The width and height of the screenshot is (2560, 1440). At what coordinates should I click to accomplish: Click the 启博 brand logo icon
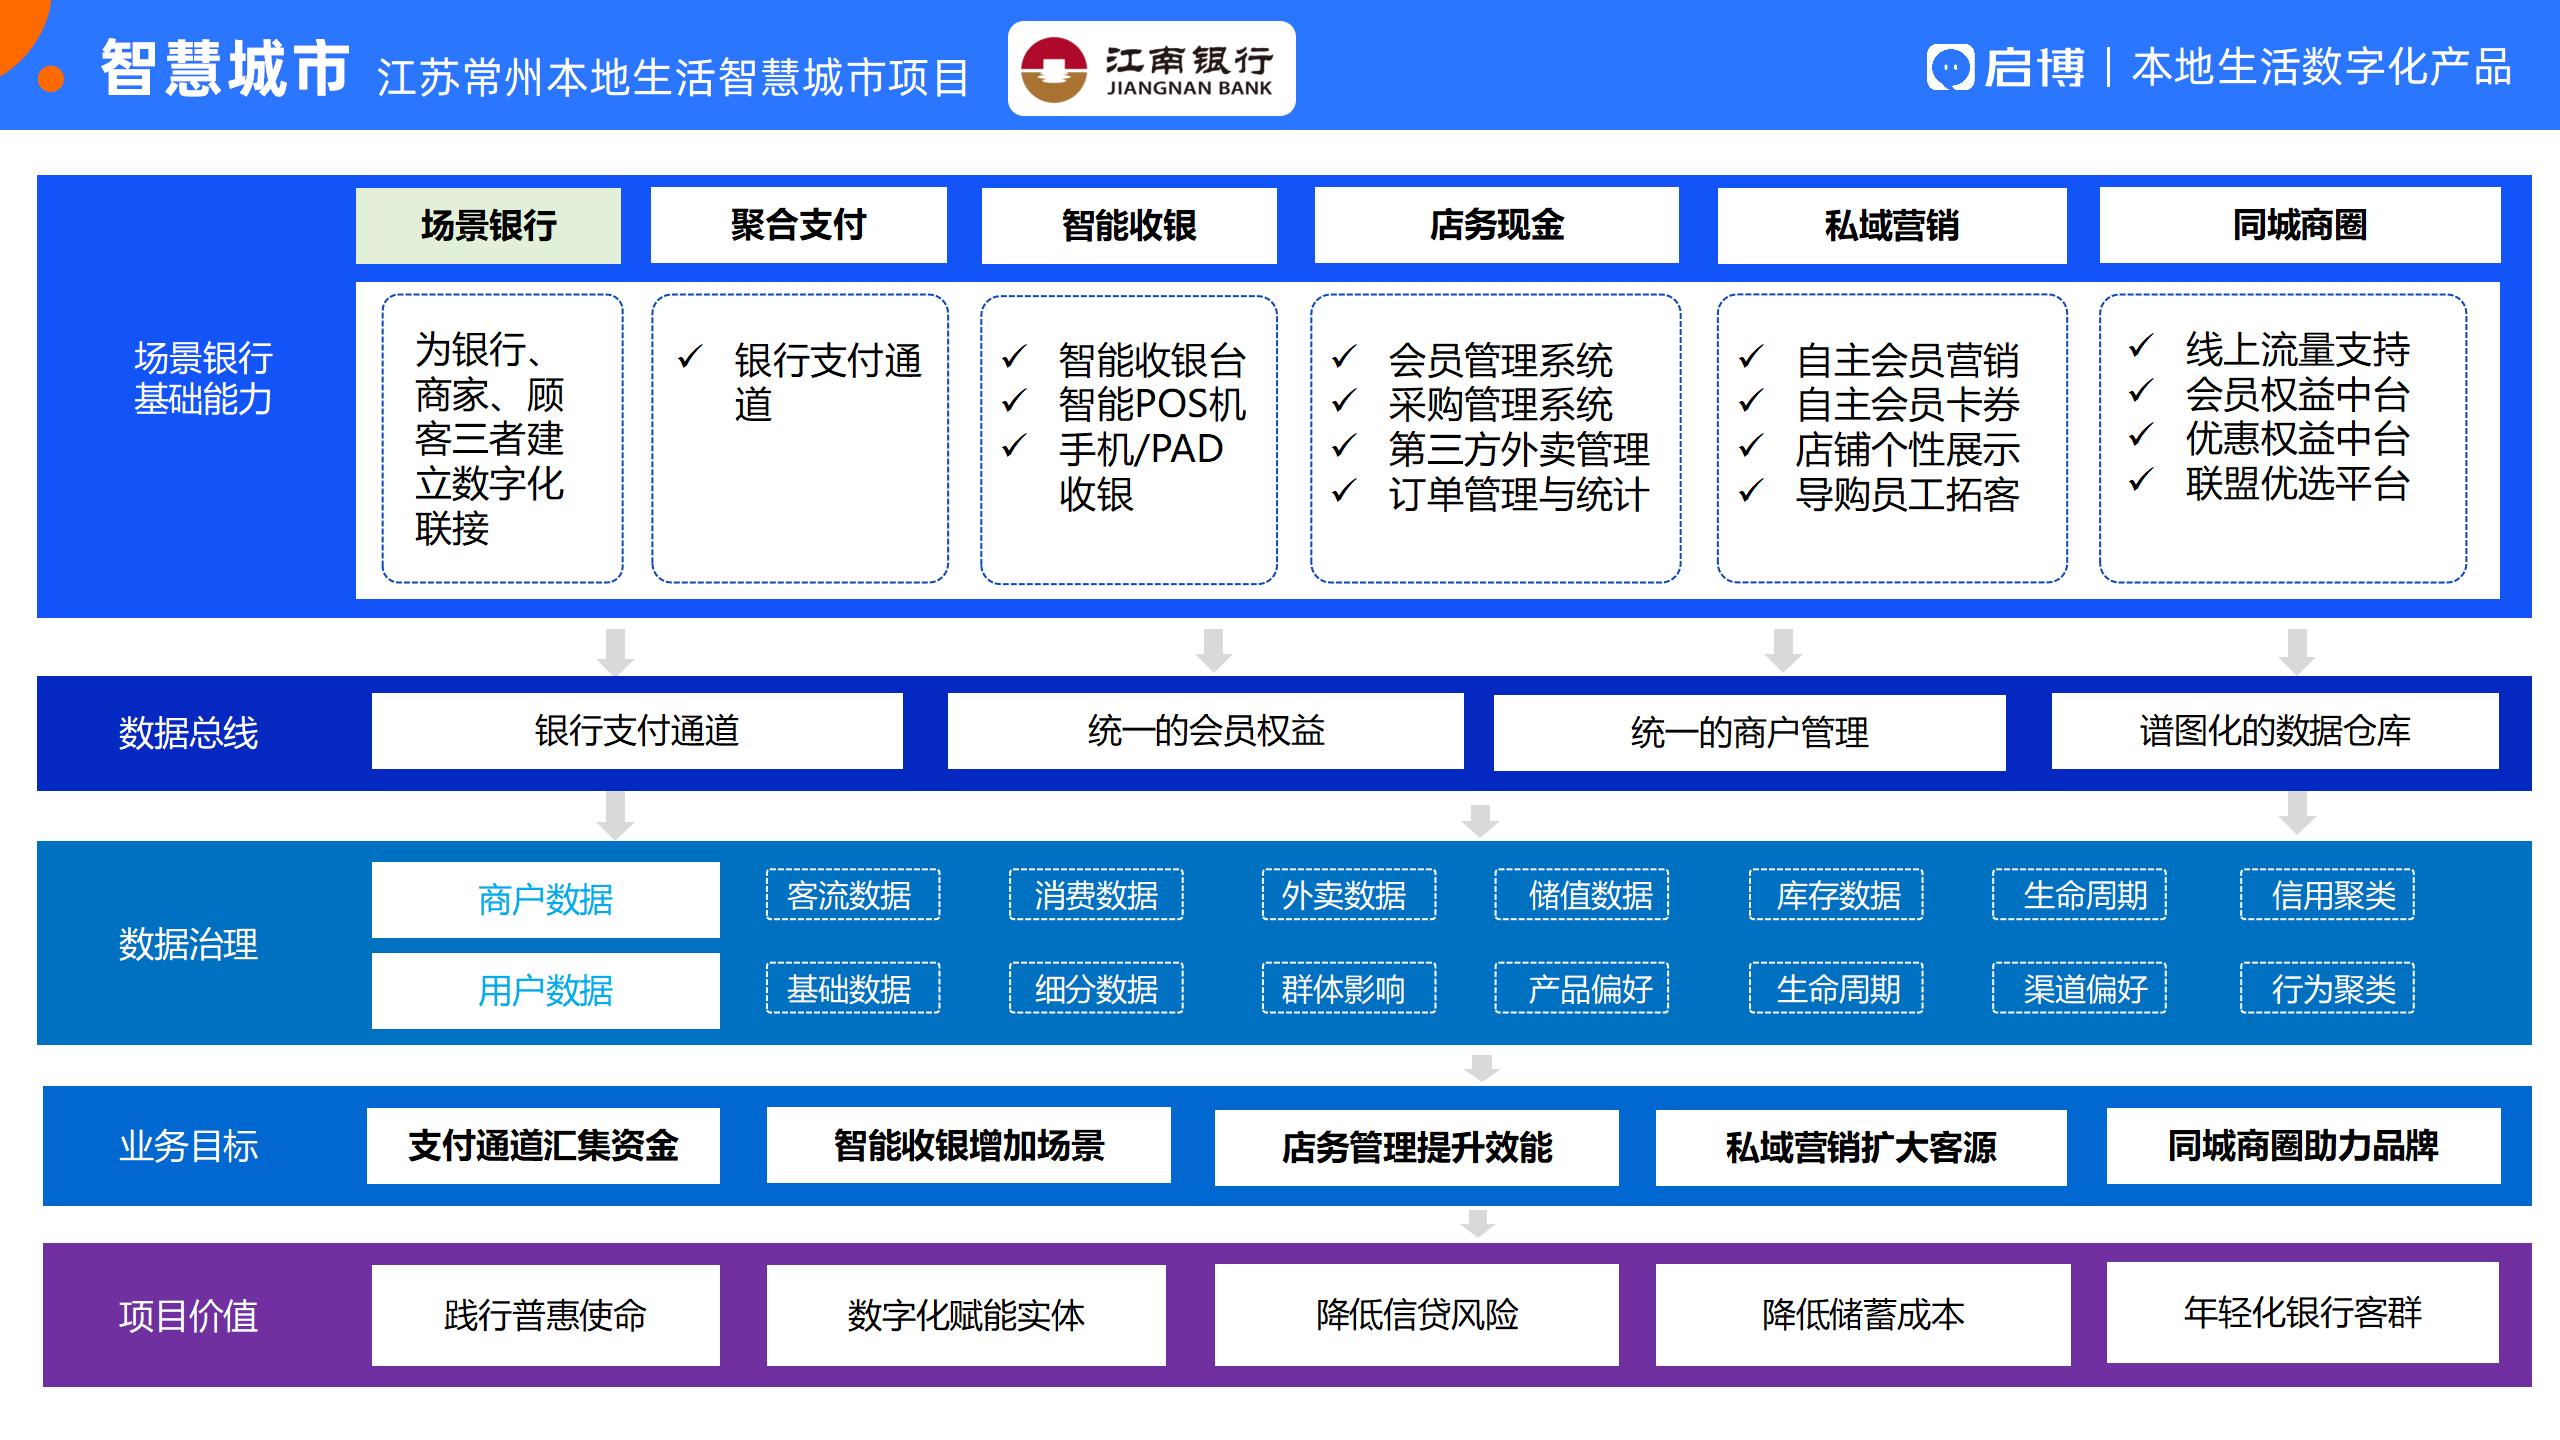point(1949,68)
